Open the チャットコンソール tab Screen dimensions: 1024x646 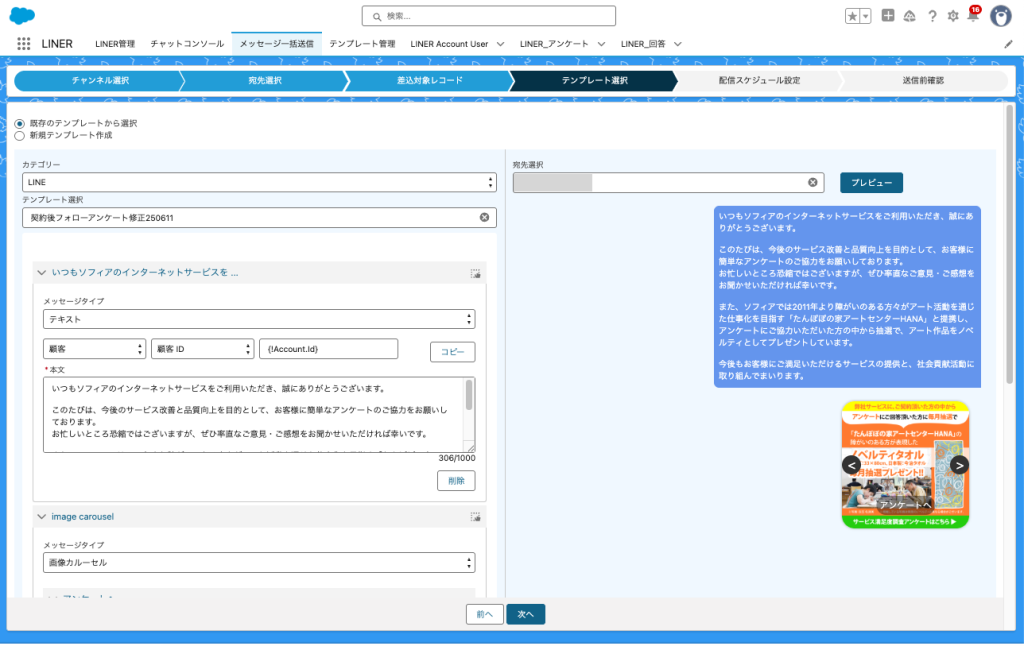coord(187,44)
